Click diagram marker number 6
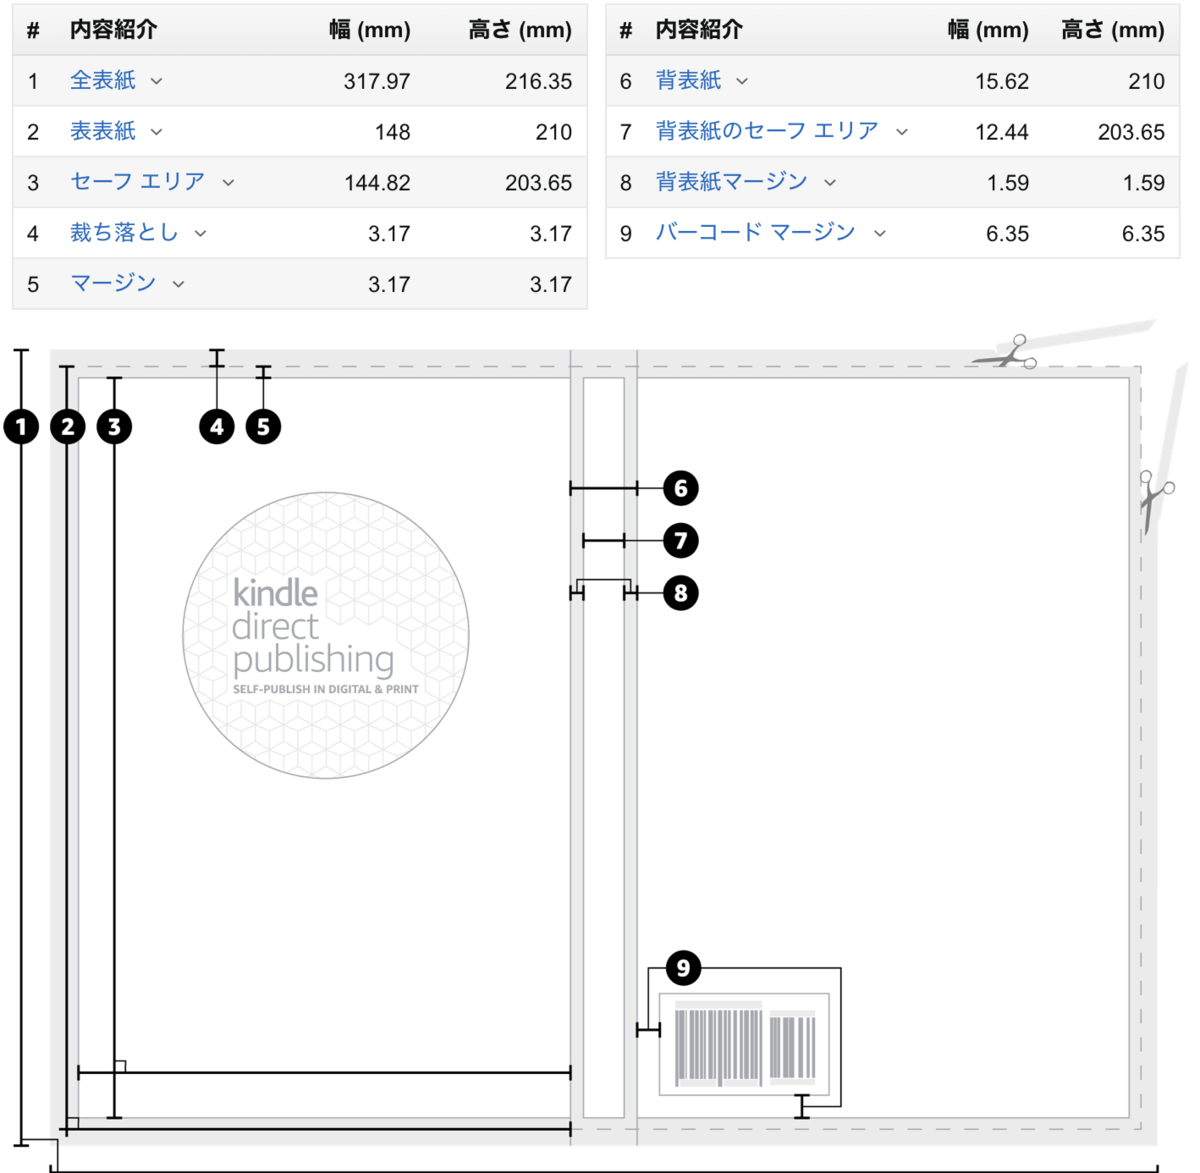This screenshot has height=1173, width=1200. tap(681, 488)
